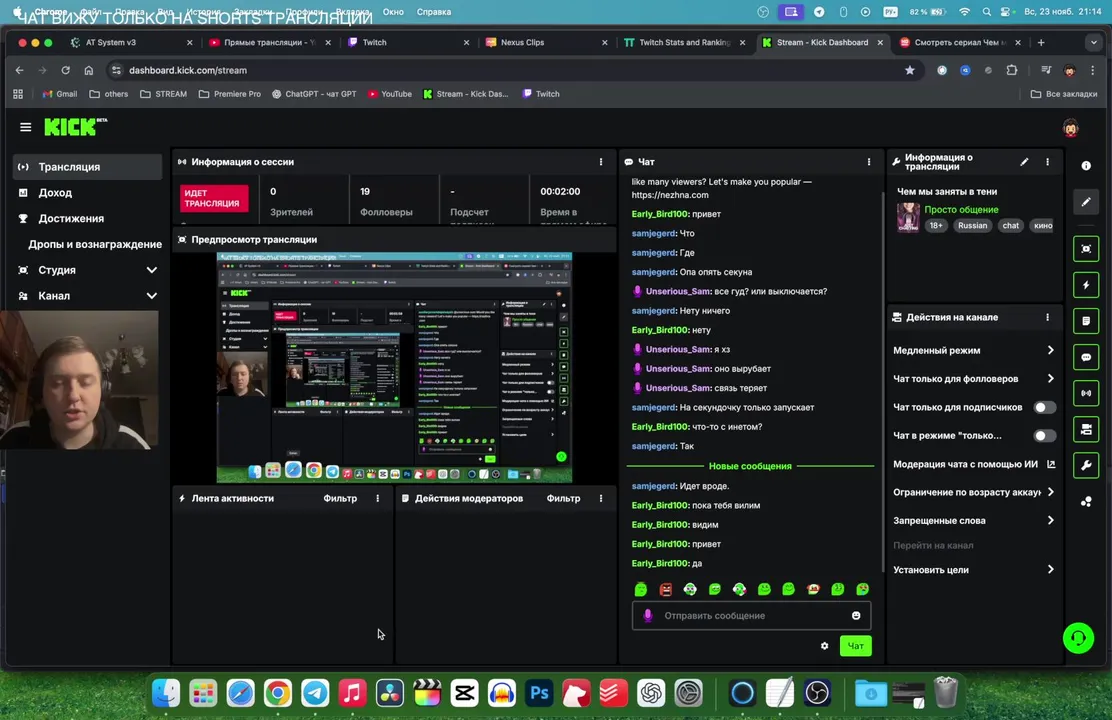The image size is (1112, 720).
Task: Toggle the moderator actions note icon in right sidebar
Action: 1086,321
